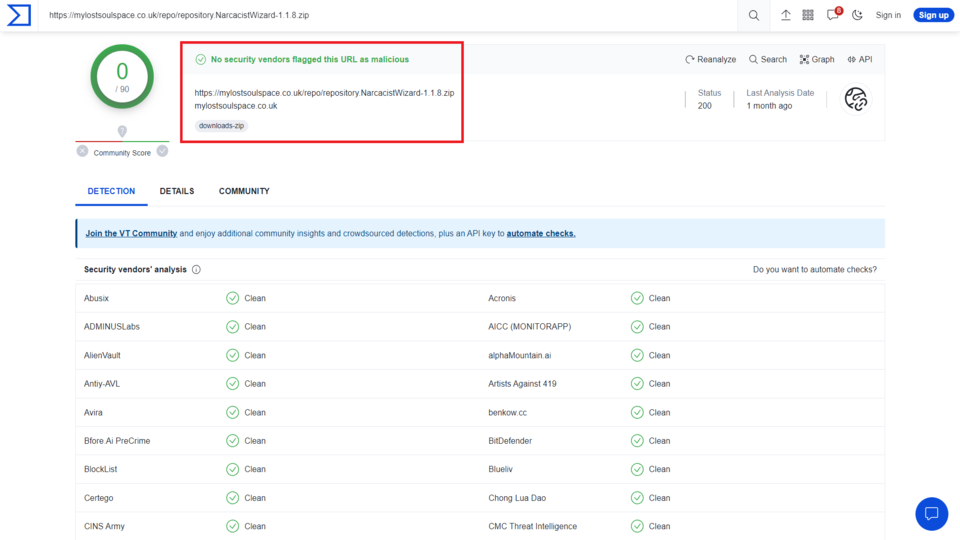960x540 pixels.
Task: Click the 'Abusix' vendor name
Action: 96,298
